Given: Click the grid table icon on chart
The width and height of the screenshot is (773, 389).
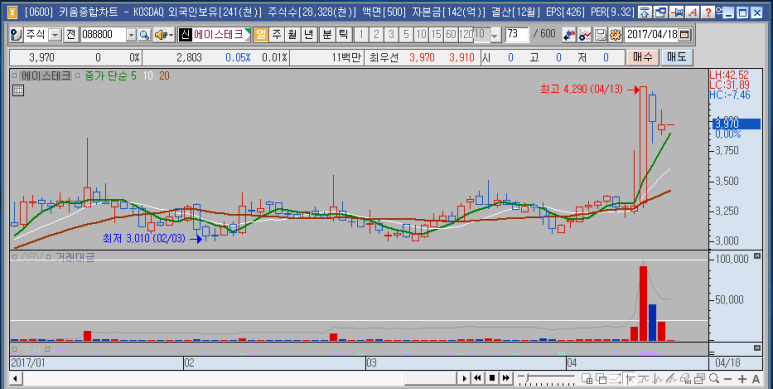Looking at the screenshot, I should pos(18,90).
